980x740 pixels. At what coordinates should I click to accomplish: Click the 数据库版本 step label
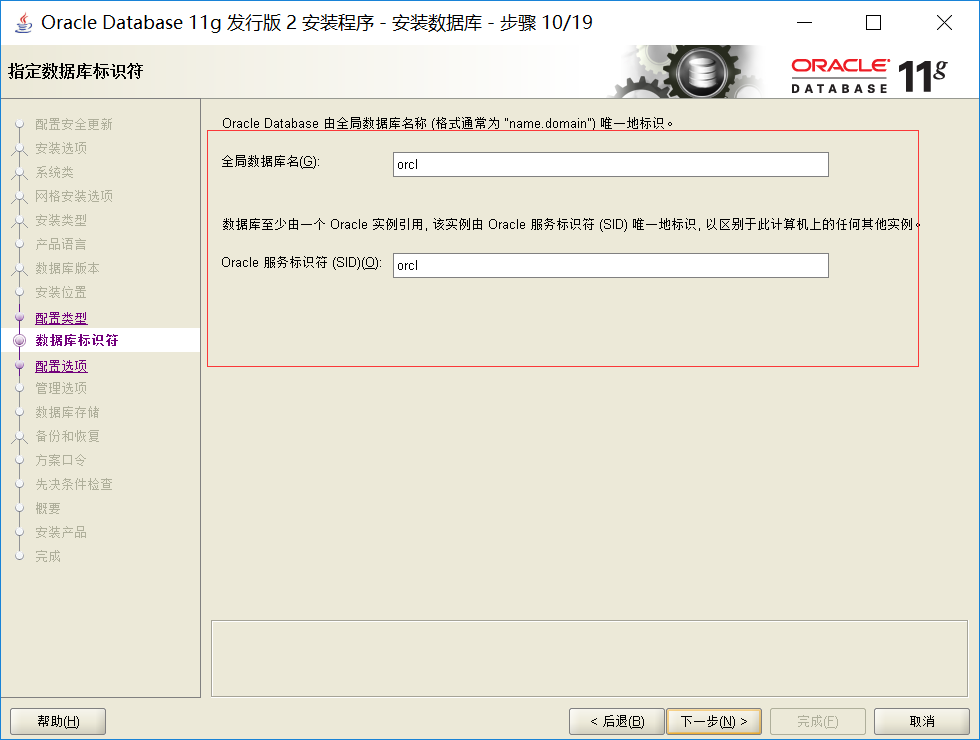click(68, 268)
